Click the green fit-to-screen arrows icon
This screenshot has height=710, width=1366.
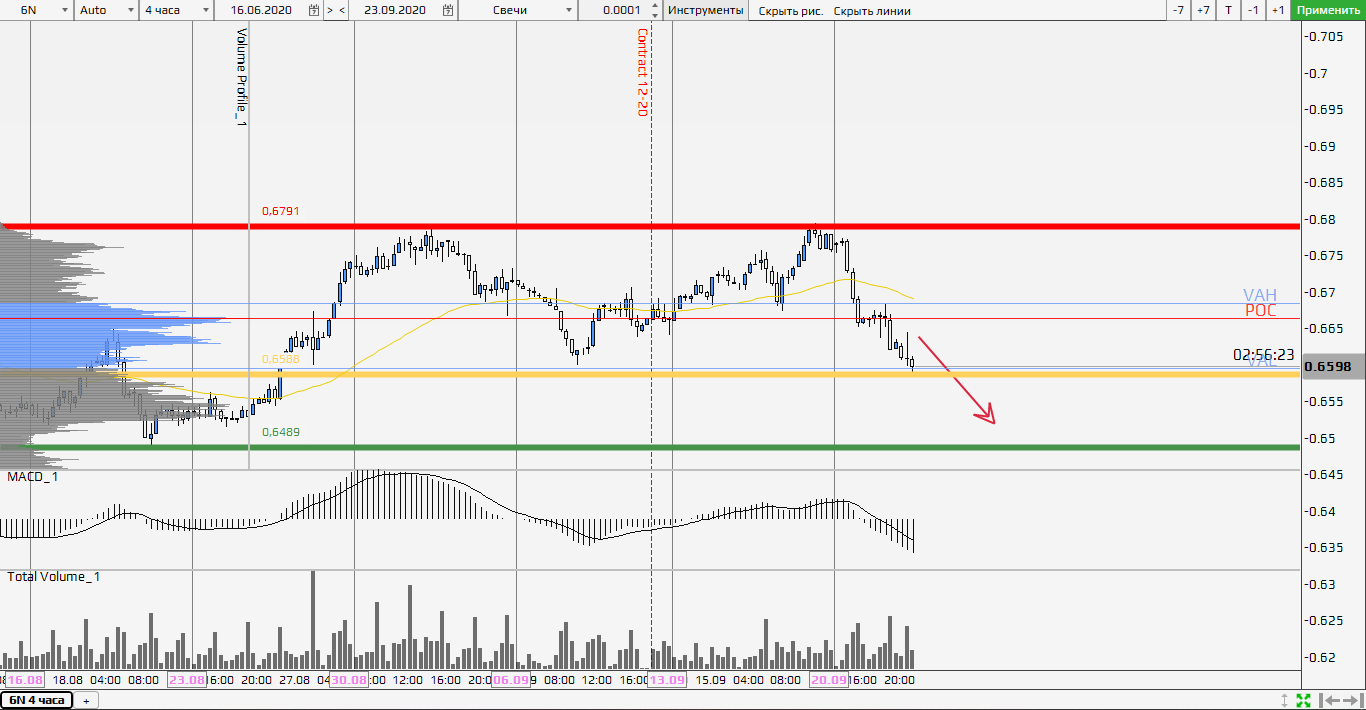1304,700
